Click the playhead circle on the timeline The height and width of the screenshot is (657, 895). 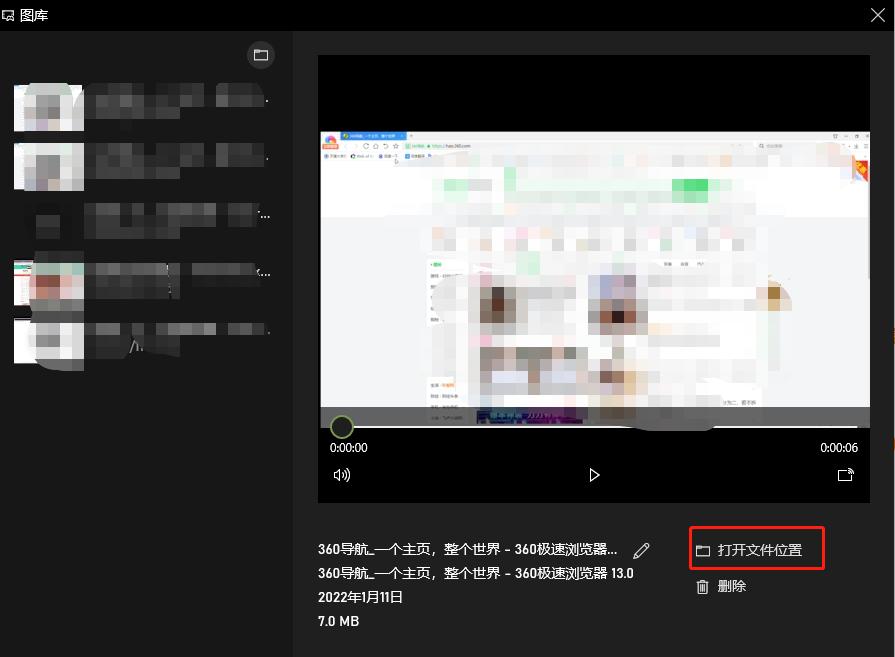pos(342,426)
